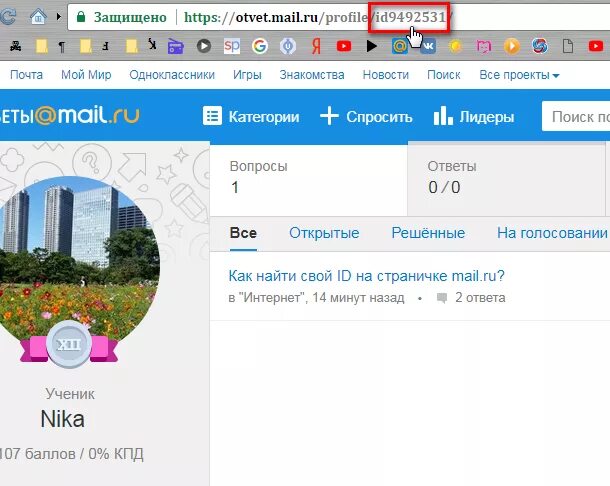Image resolution: width=610 pixels, height=486 pixels.
Task: Open the paragraph mark ¶ bookmark
Action: tap(61, 47)
